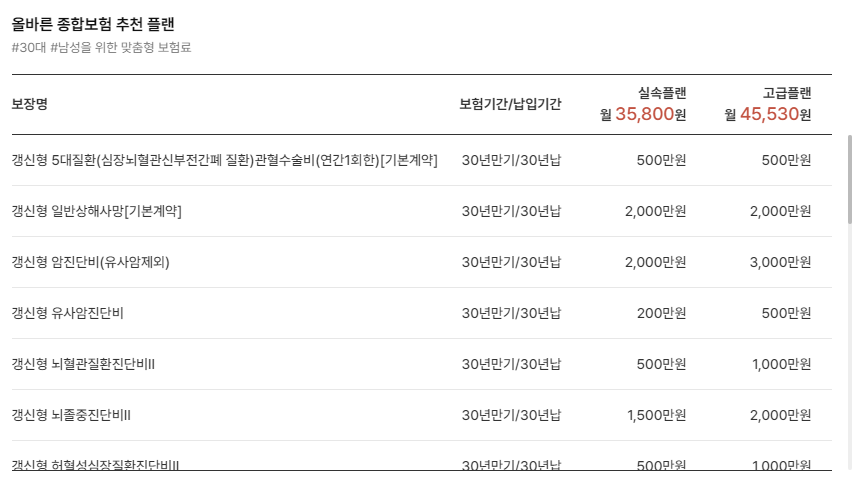Click the 갱신형 뇌혈관질환진단비III row label
862x478 pixels.
point(83,364)
